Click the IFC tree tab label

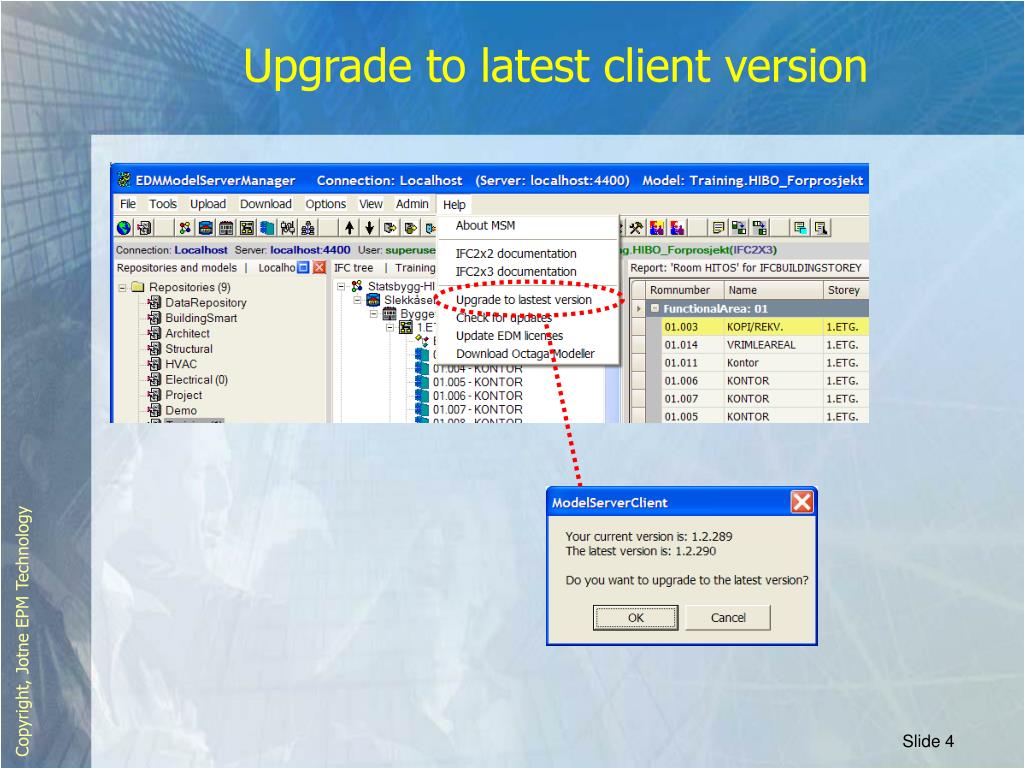353,268
